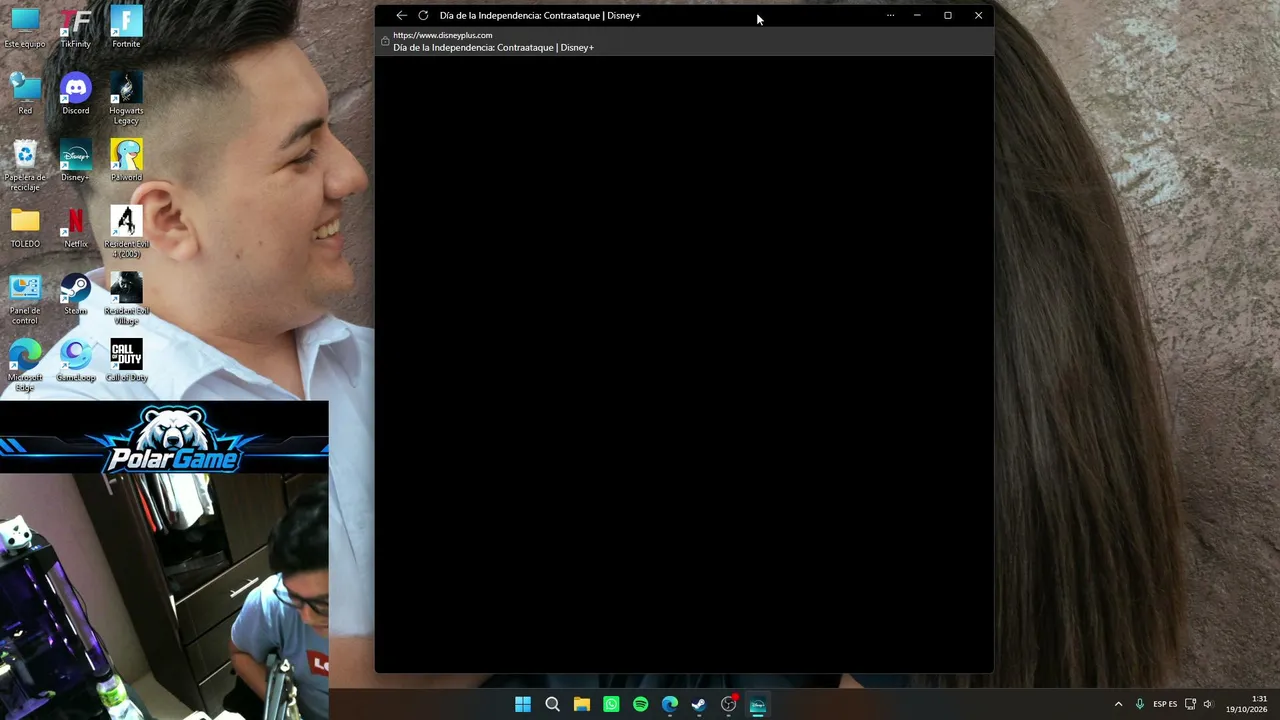Screen dimensions: 1280x720
Task: Expand the hidden system tray icons
Action: (1118, 704)
